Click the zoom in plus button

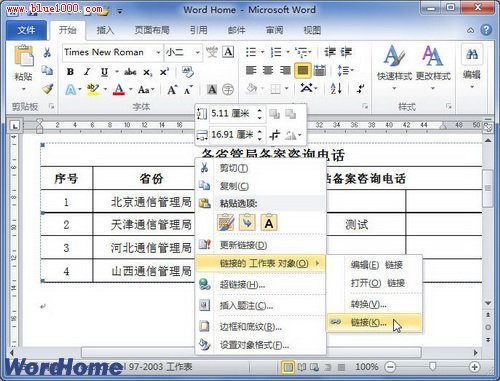(474, 367)
